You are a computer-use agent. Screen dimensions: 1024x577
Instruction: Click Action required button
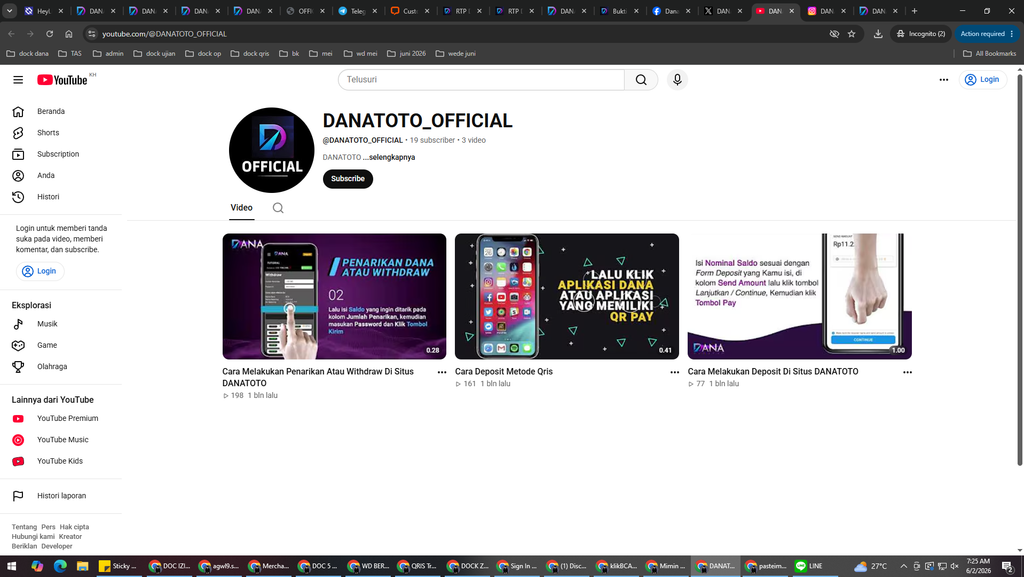[x=987, y=34]
